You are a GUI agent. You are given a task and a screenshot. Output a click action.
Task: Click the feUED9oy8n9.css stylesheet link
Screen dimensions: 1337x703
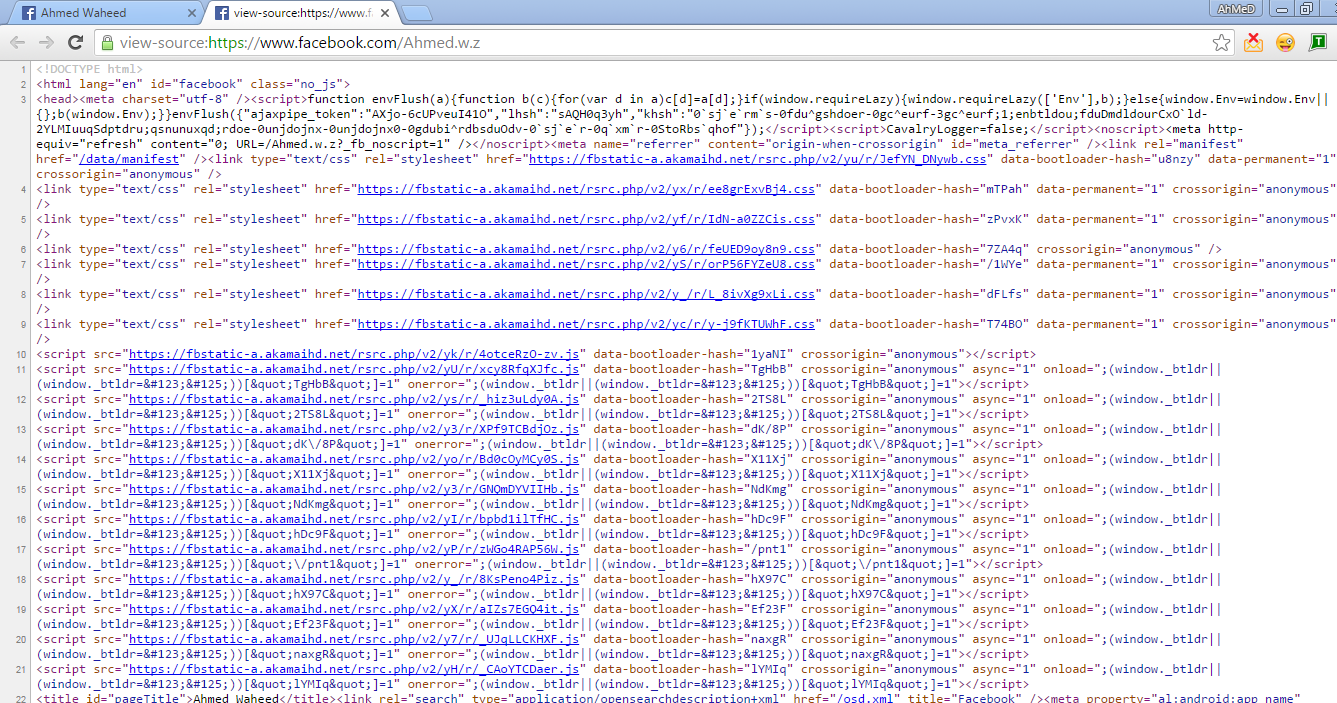point(586,249)
